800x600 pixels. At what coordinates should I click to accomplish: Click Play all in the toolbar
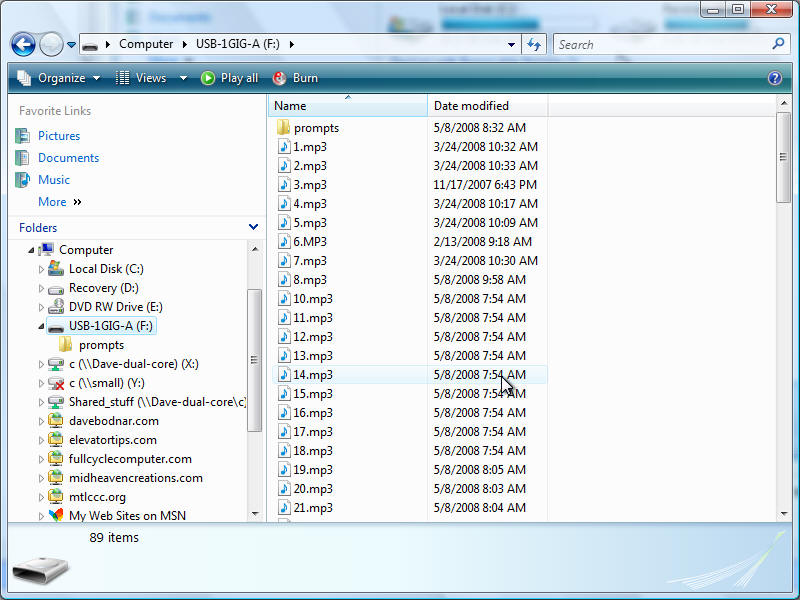coord(229,78)
